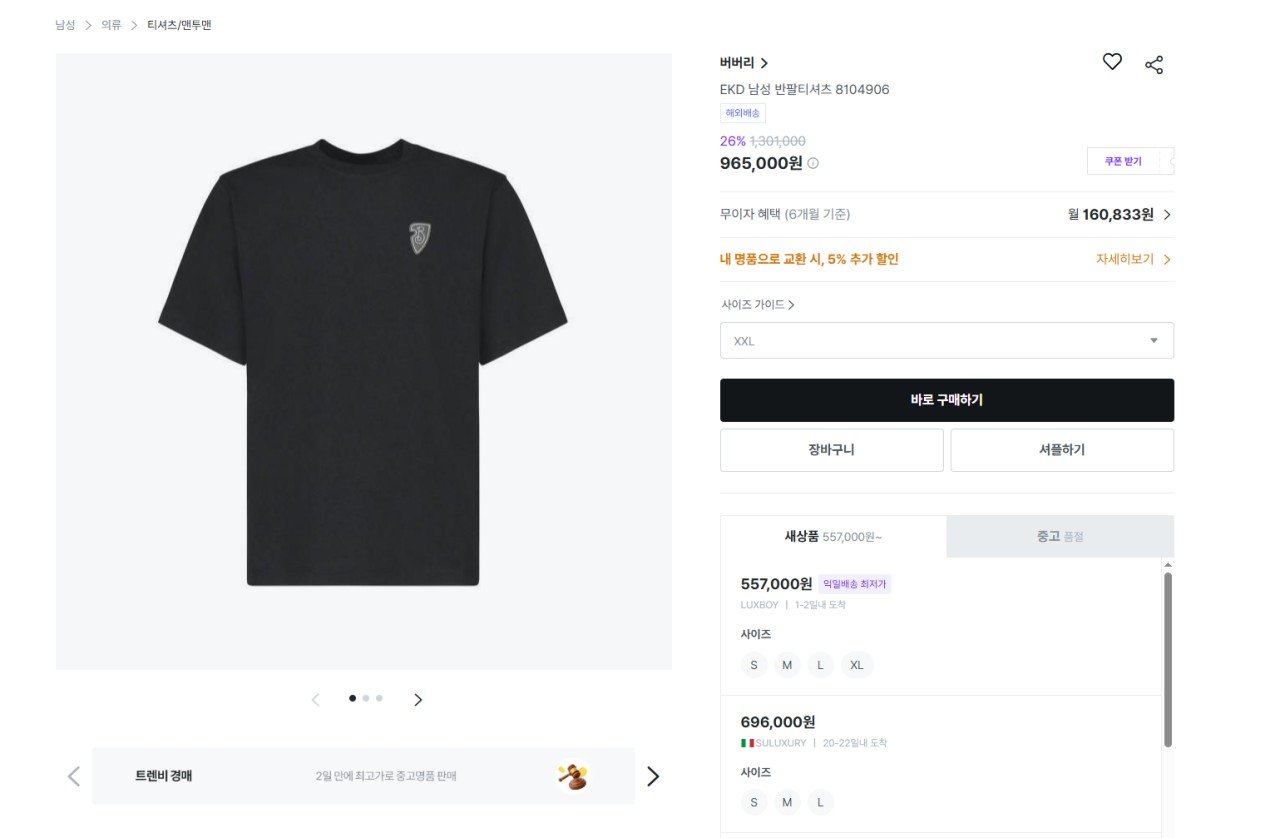The image size is (1280, 838).
Task: Click the 바로 구매하기 button
Action: 946,400
